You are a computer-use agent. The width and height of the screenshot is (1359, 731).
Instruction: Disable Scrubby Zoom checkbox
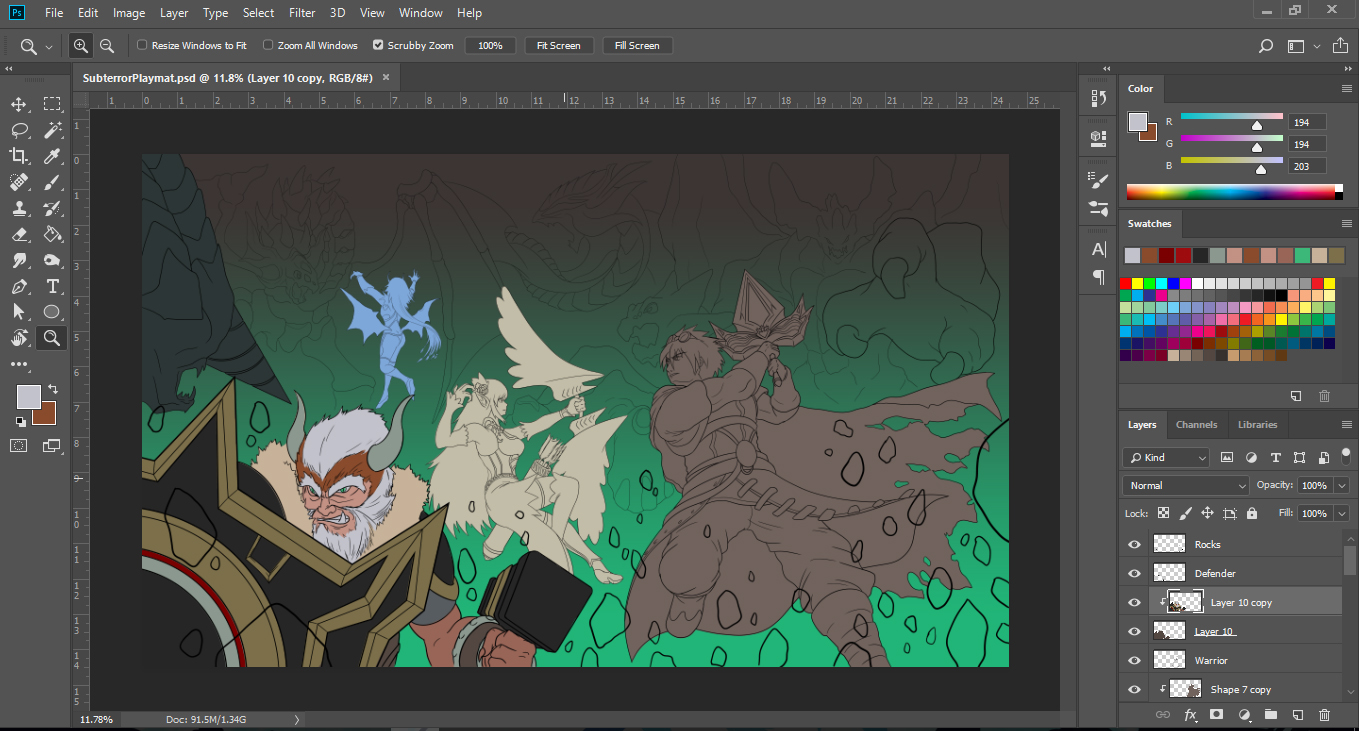(x=378, y=45)
